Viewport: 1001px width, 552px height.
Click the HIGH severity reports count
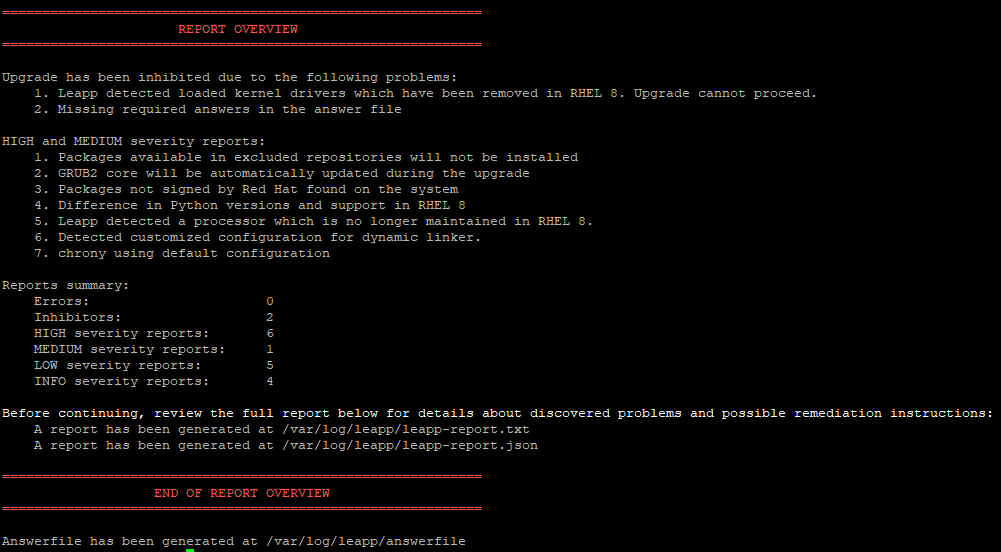(270, 333)
